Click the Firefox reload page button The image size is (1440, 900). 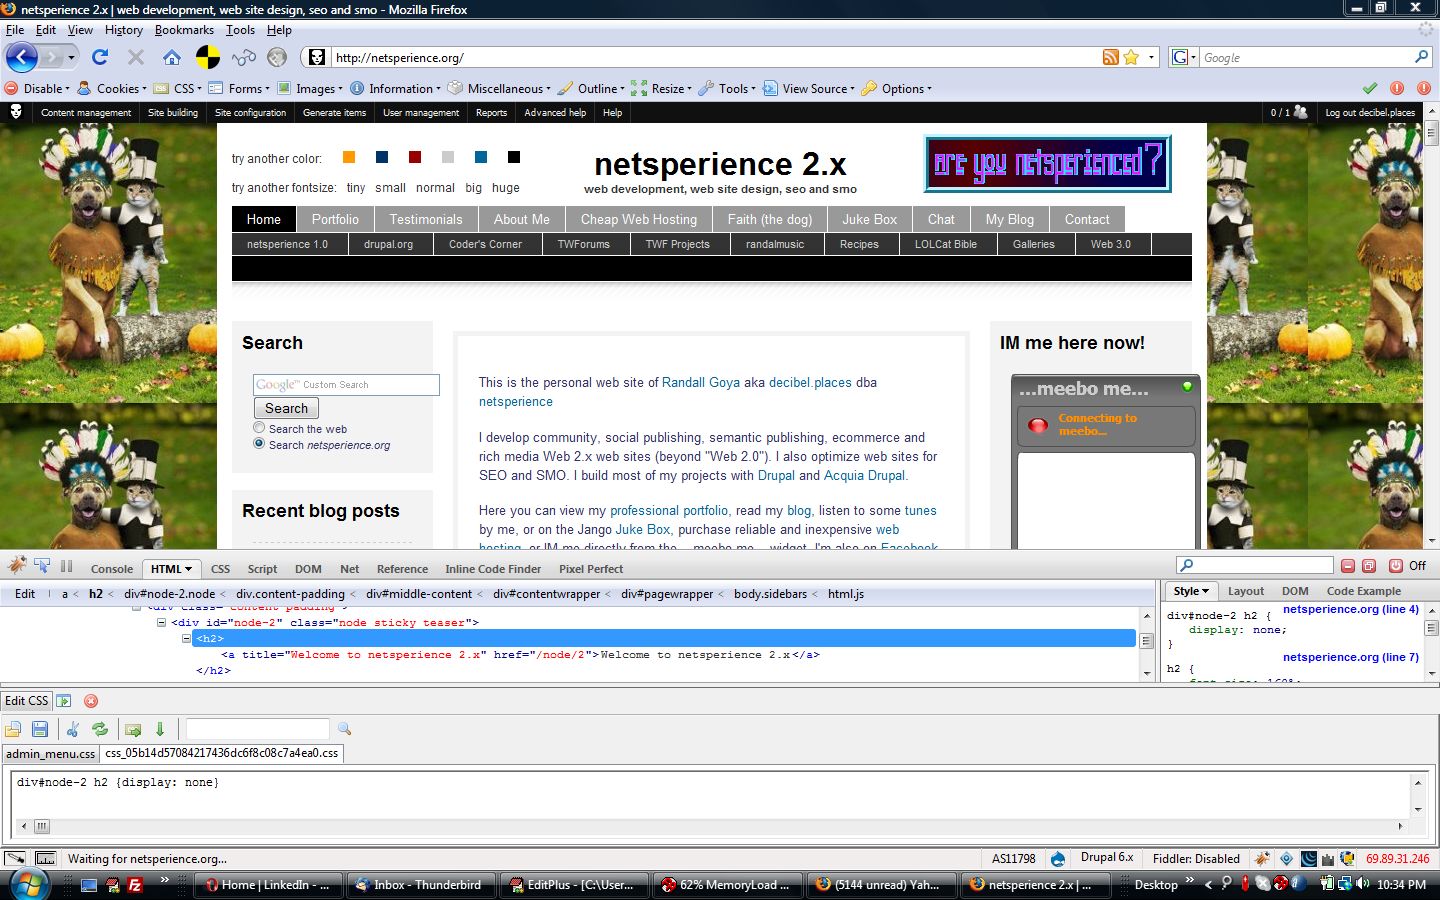tap(100, 57)
